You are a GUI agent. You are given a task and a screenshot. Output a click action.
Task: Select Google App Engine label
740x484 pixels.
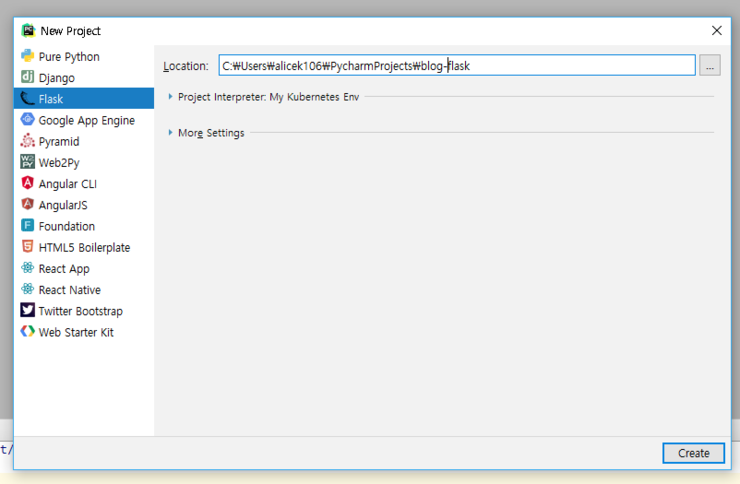point(87,120)
